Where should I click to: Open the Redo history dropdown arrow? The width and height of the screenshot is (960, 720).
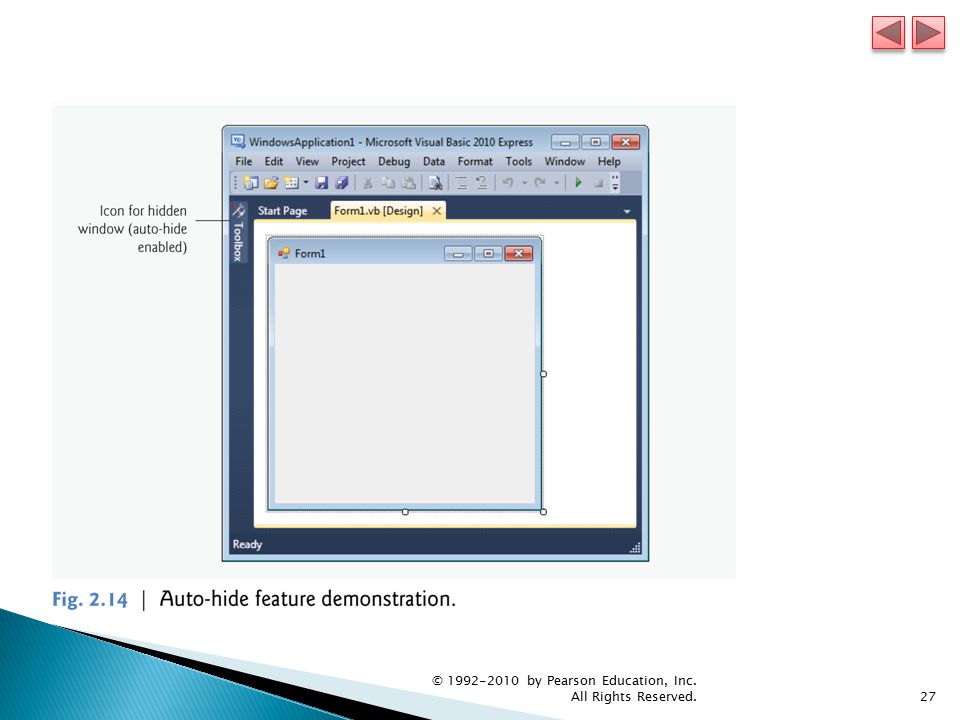point(556,182)
